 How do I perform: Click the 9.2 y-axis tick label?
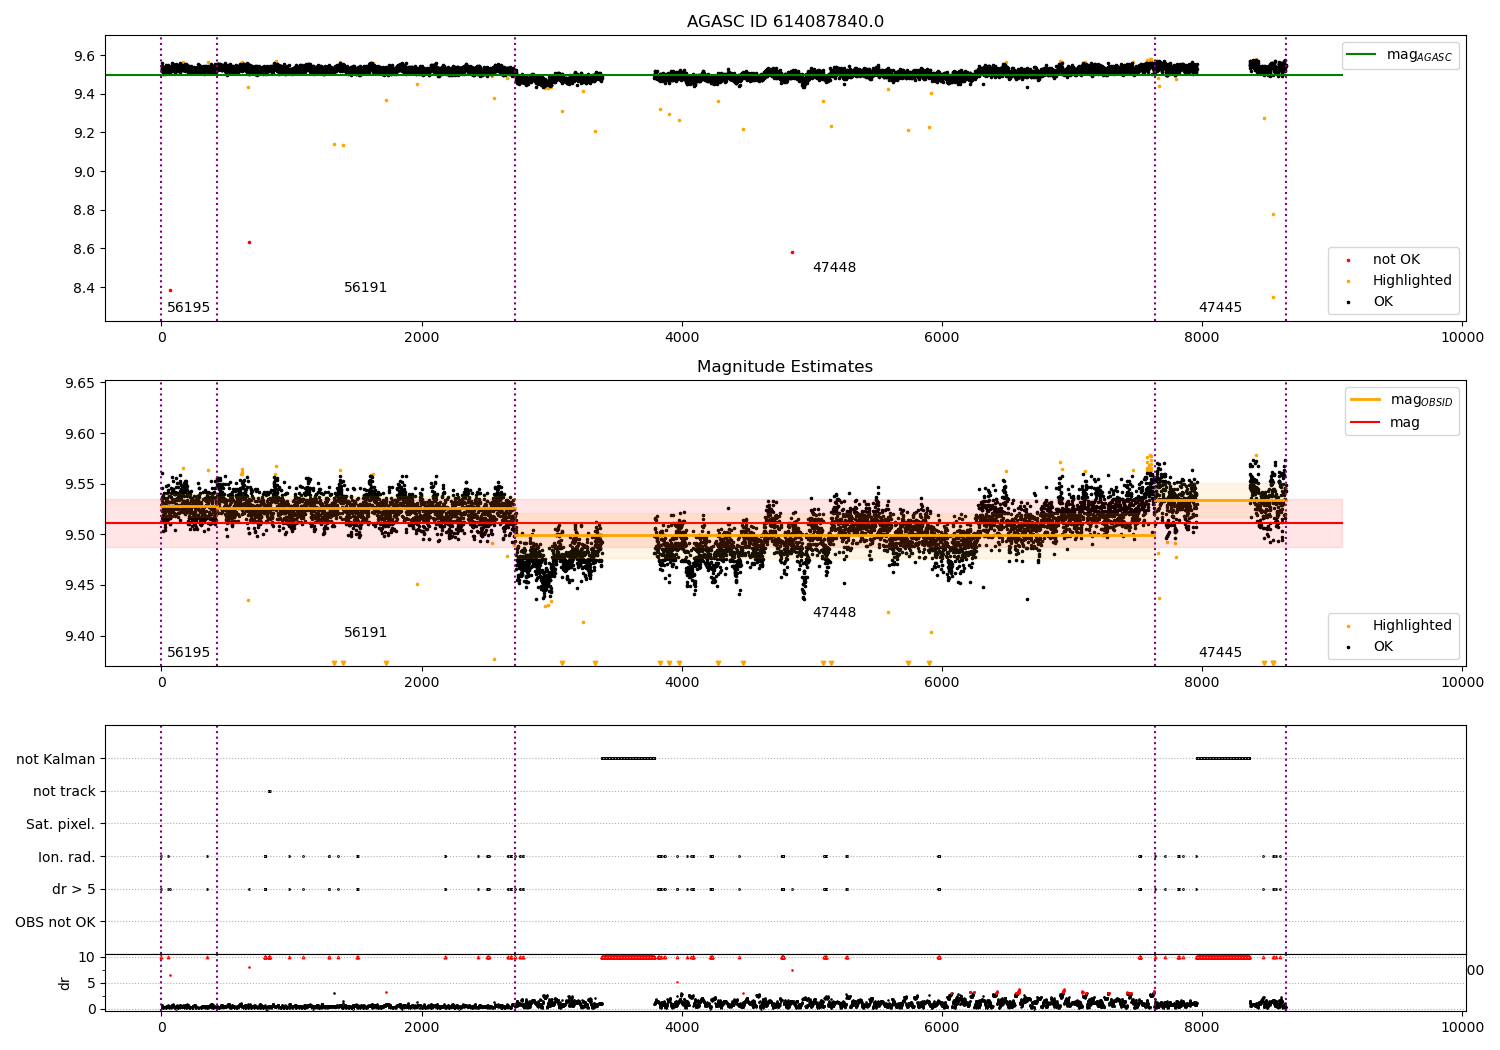[x=84, y=133]
